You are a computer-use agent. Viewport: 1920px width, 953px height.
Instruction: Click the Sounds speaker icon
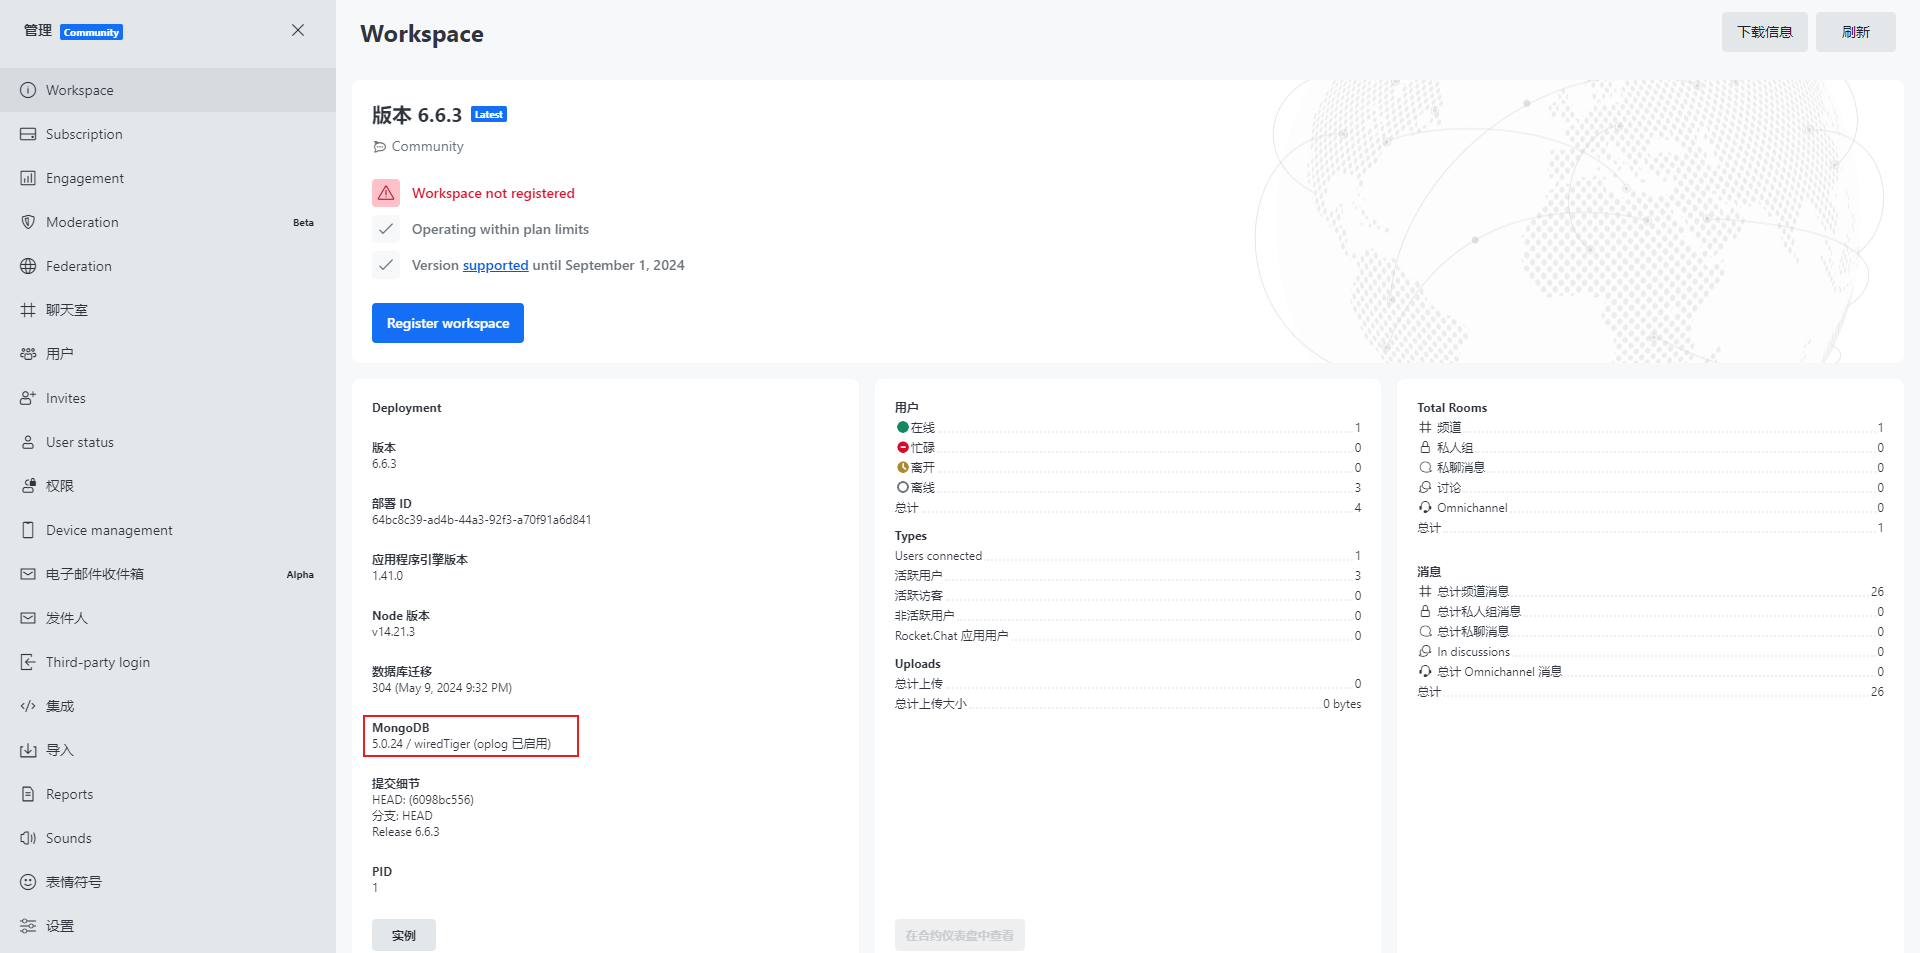point(28,838)
